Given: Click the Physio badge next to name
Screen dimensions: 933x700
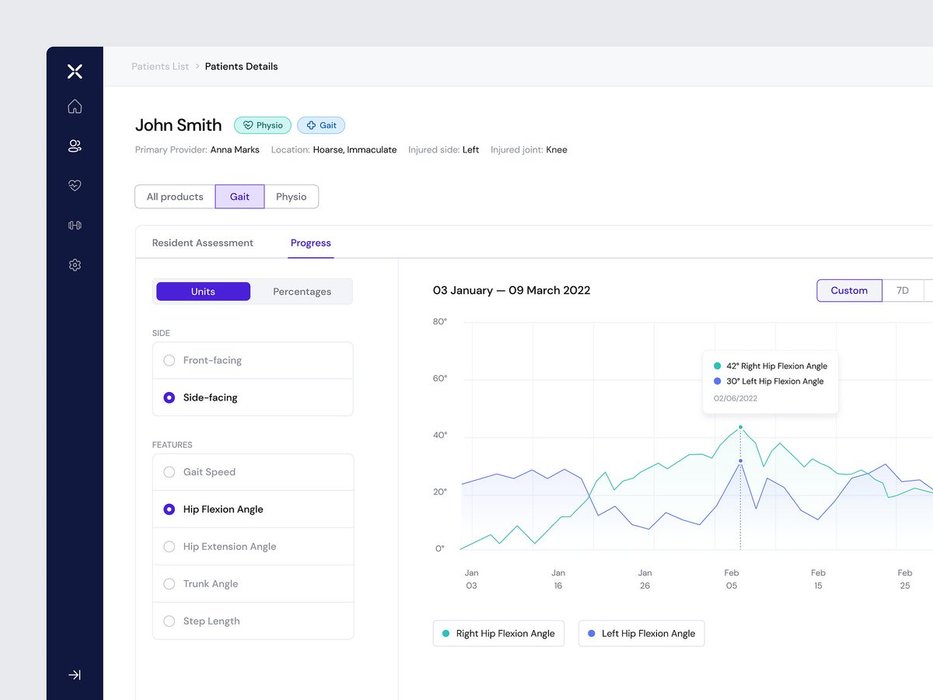Looking at the screenshot, I should [x=263, y=125].
